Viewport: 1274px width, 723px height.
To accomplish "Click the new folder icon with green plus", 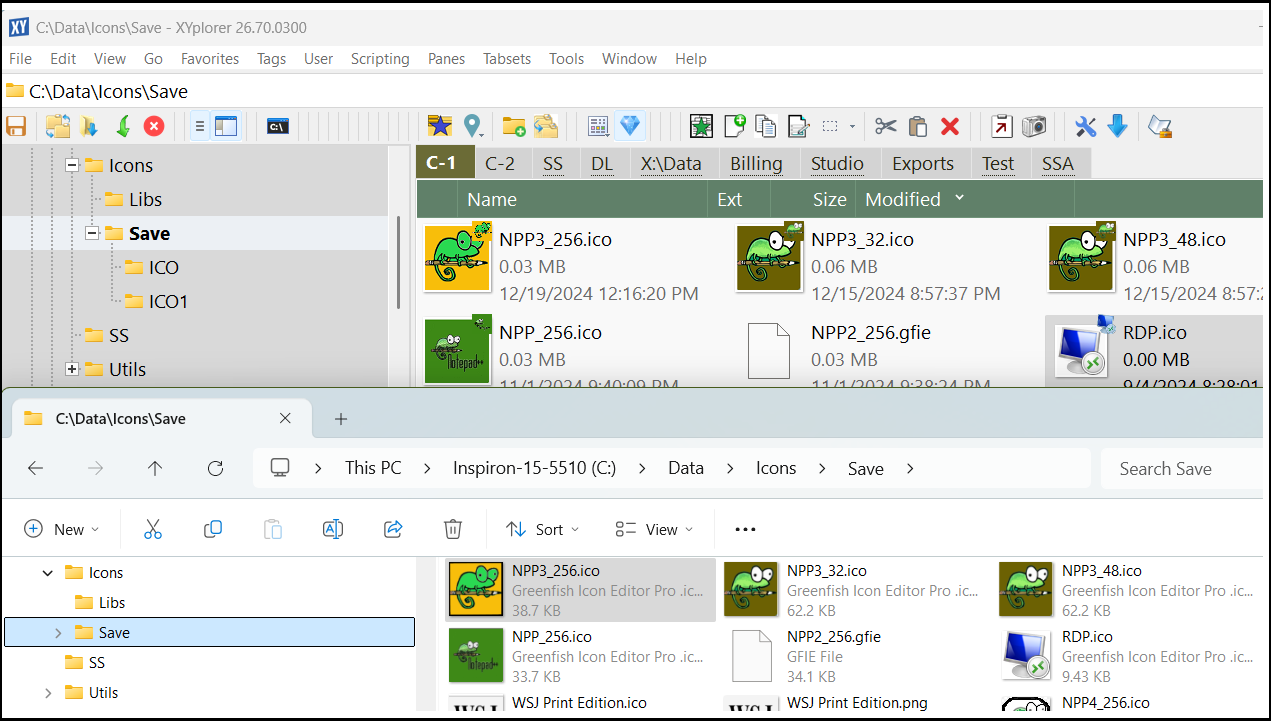I will [x=514, y=126].
